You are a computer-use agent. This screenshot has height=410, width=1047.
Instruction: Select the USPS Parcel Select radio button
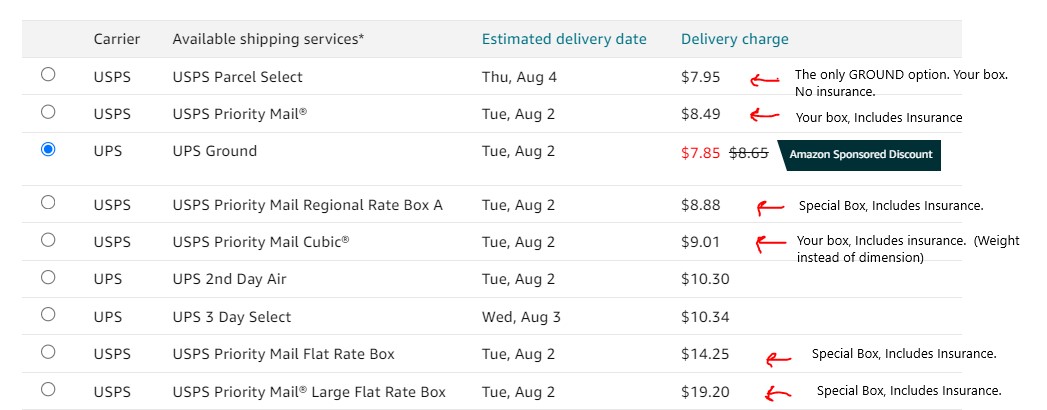pyautogui.click(x=47, y=75)
